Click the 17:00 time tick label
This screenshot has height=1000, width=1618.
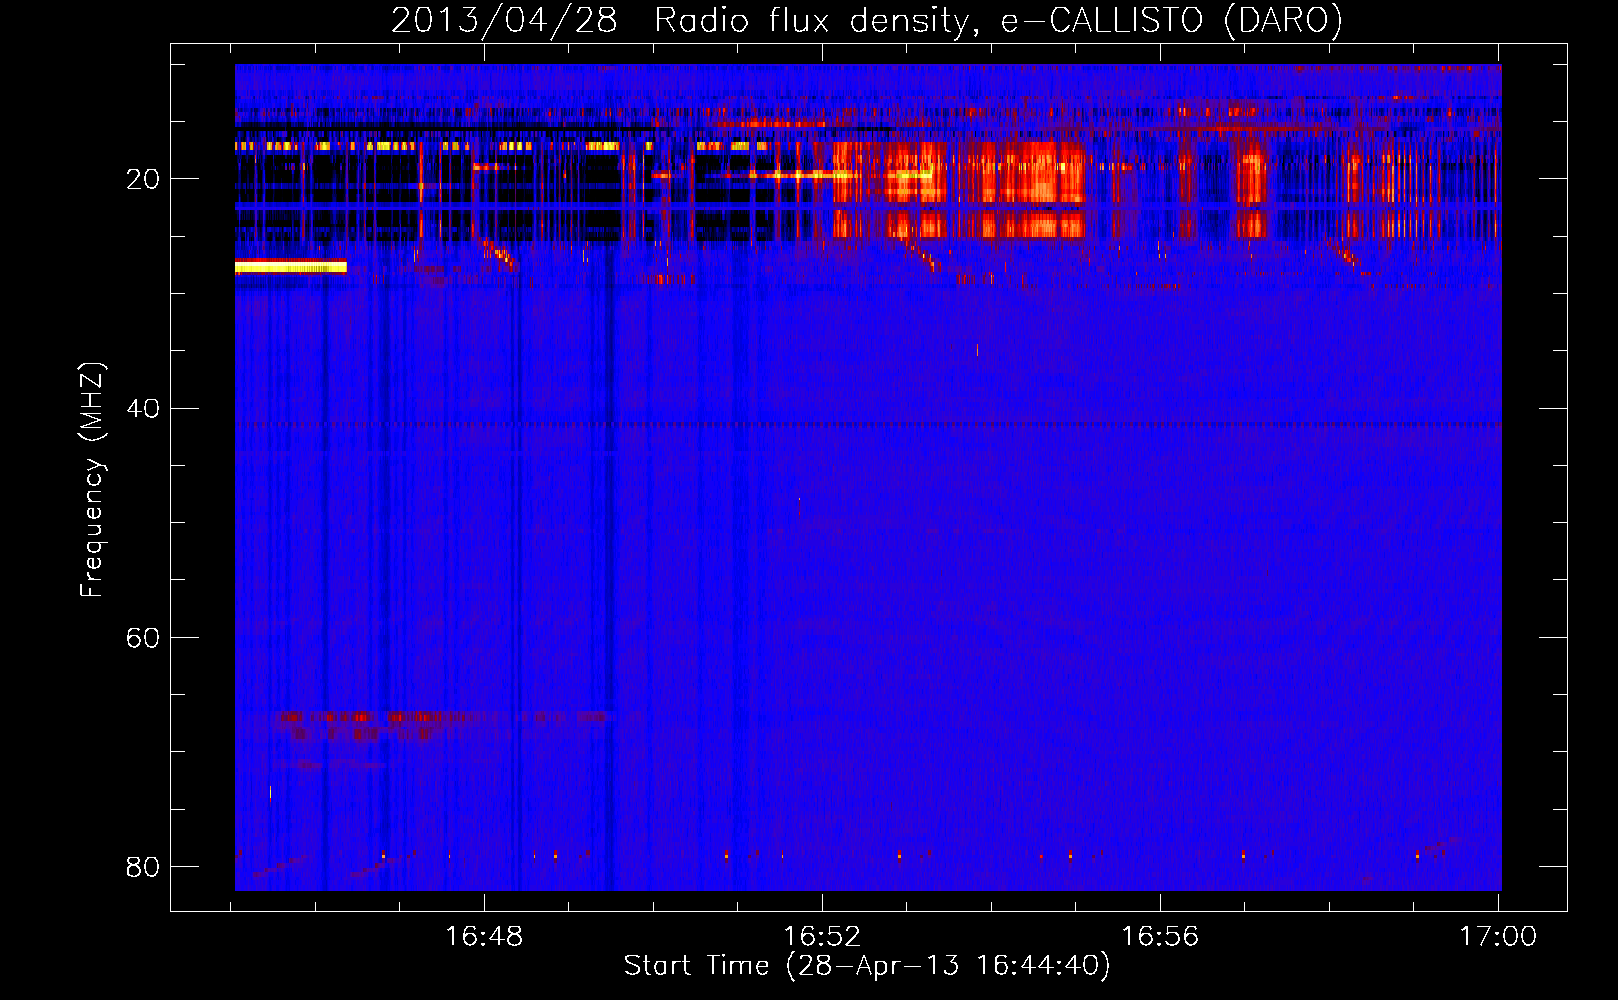click(x=1498, y=936)
